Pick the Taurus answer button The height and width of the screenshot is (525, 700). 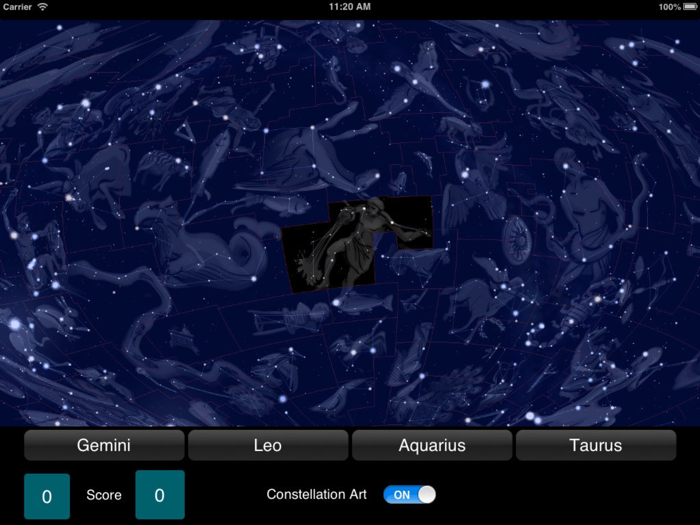click(x=596, y=445)
